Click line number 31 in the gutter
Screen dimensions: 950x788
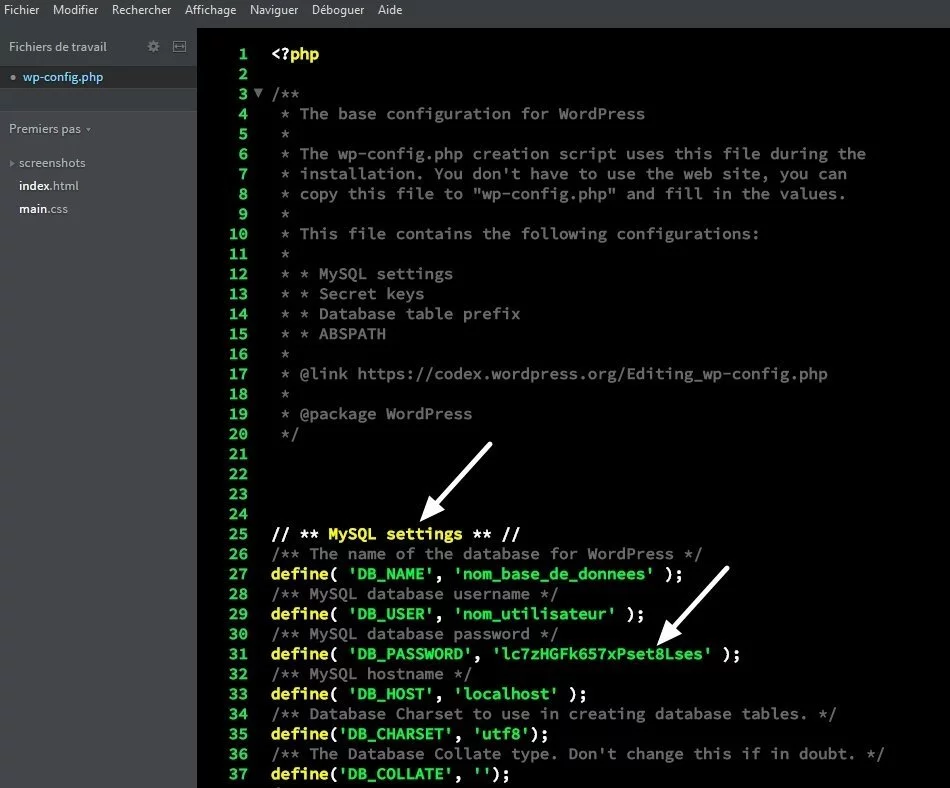click(238, 654)
